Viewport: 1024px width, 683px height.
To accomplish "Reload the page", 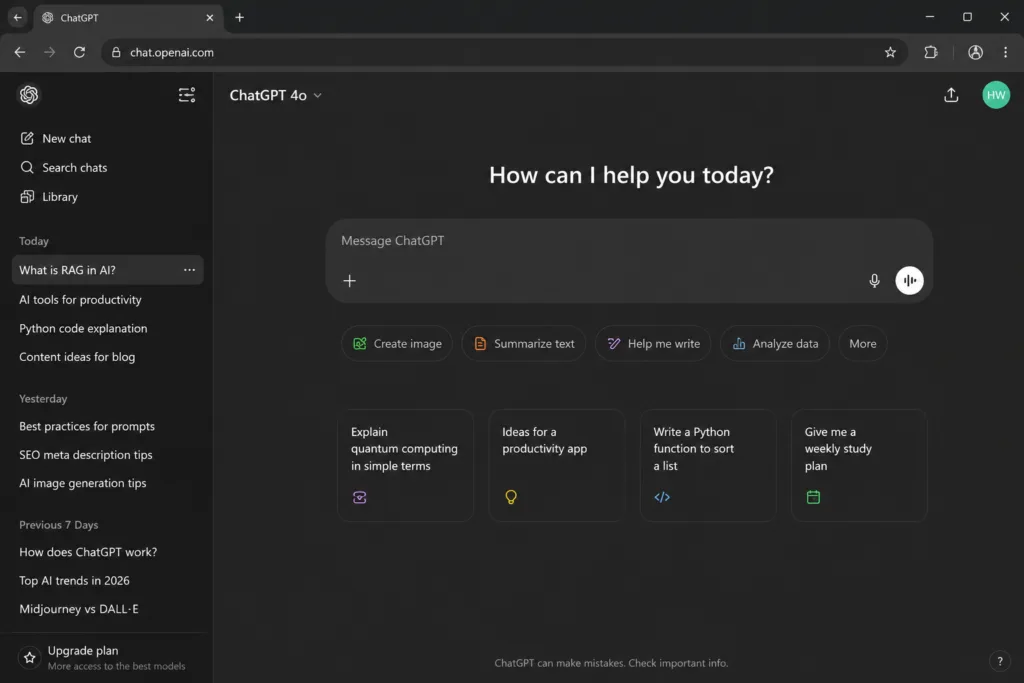I will [79, 52].
